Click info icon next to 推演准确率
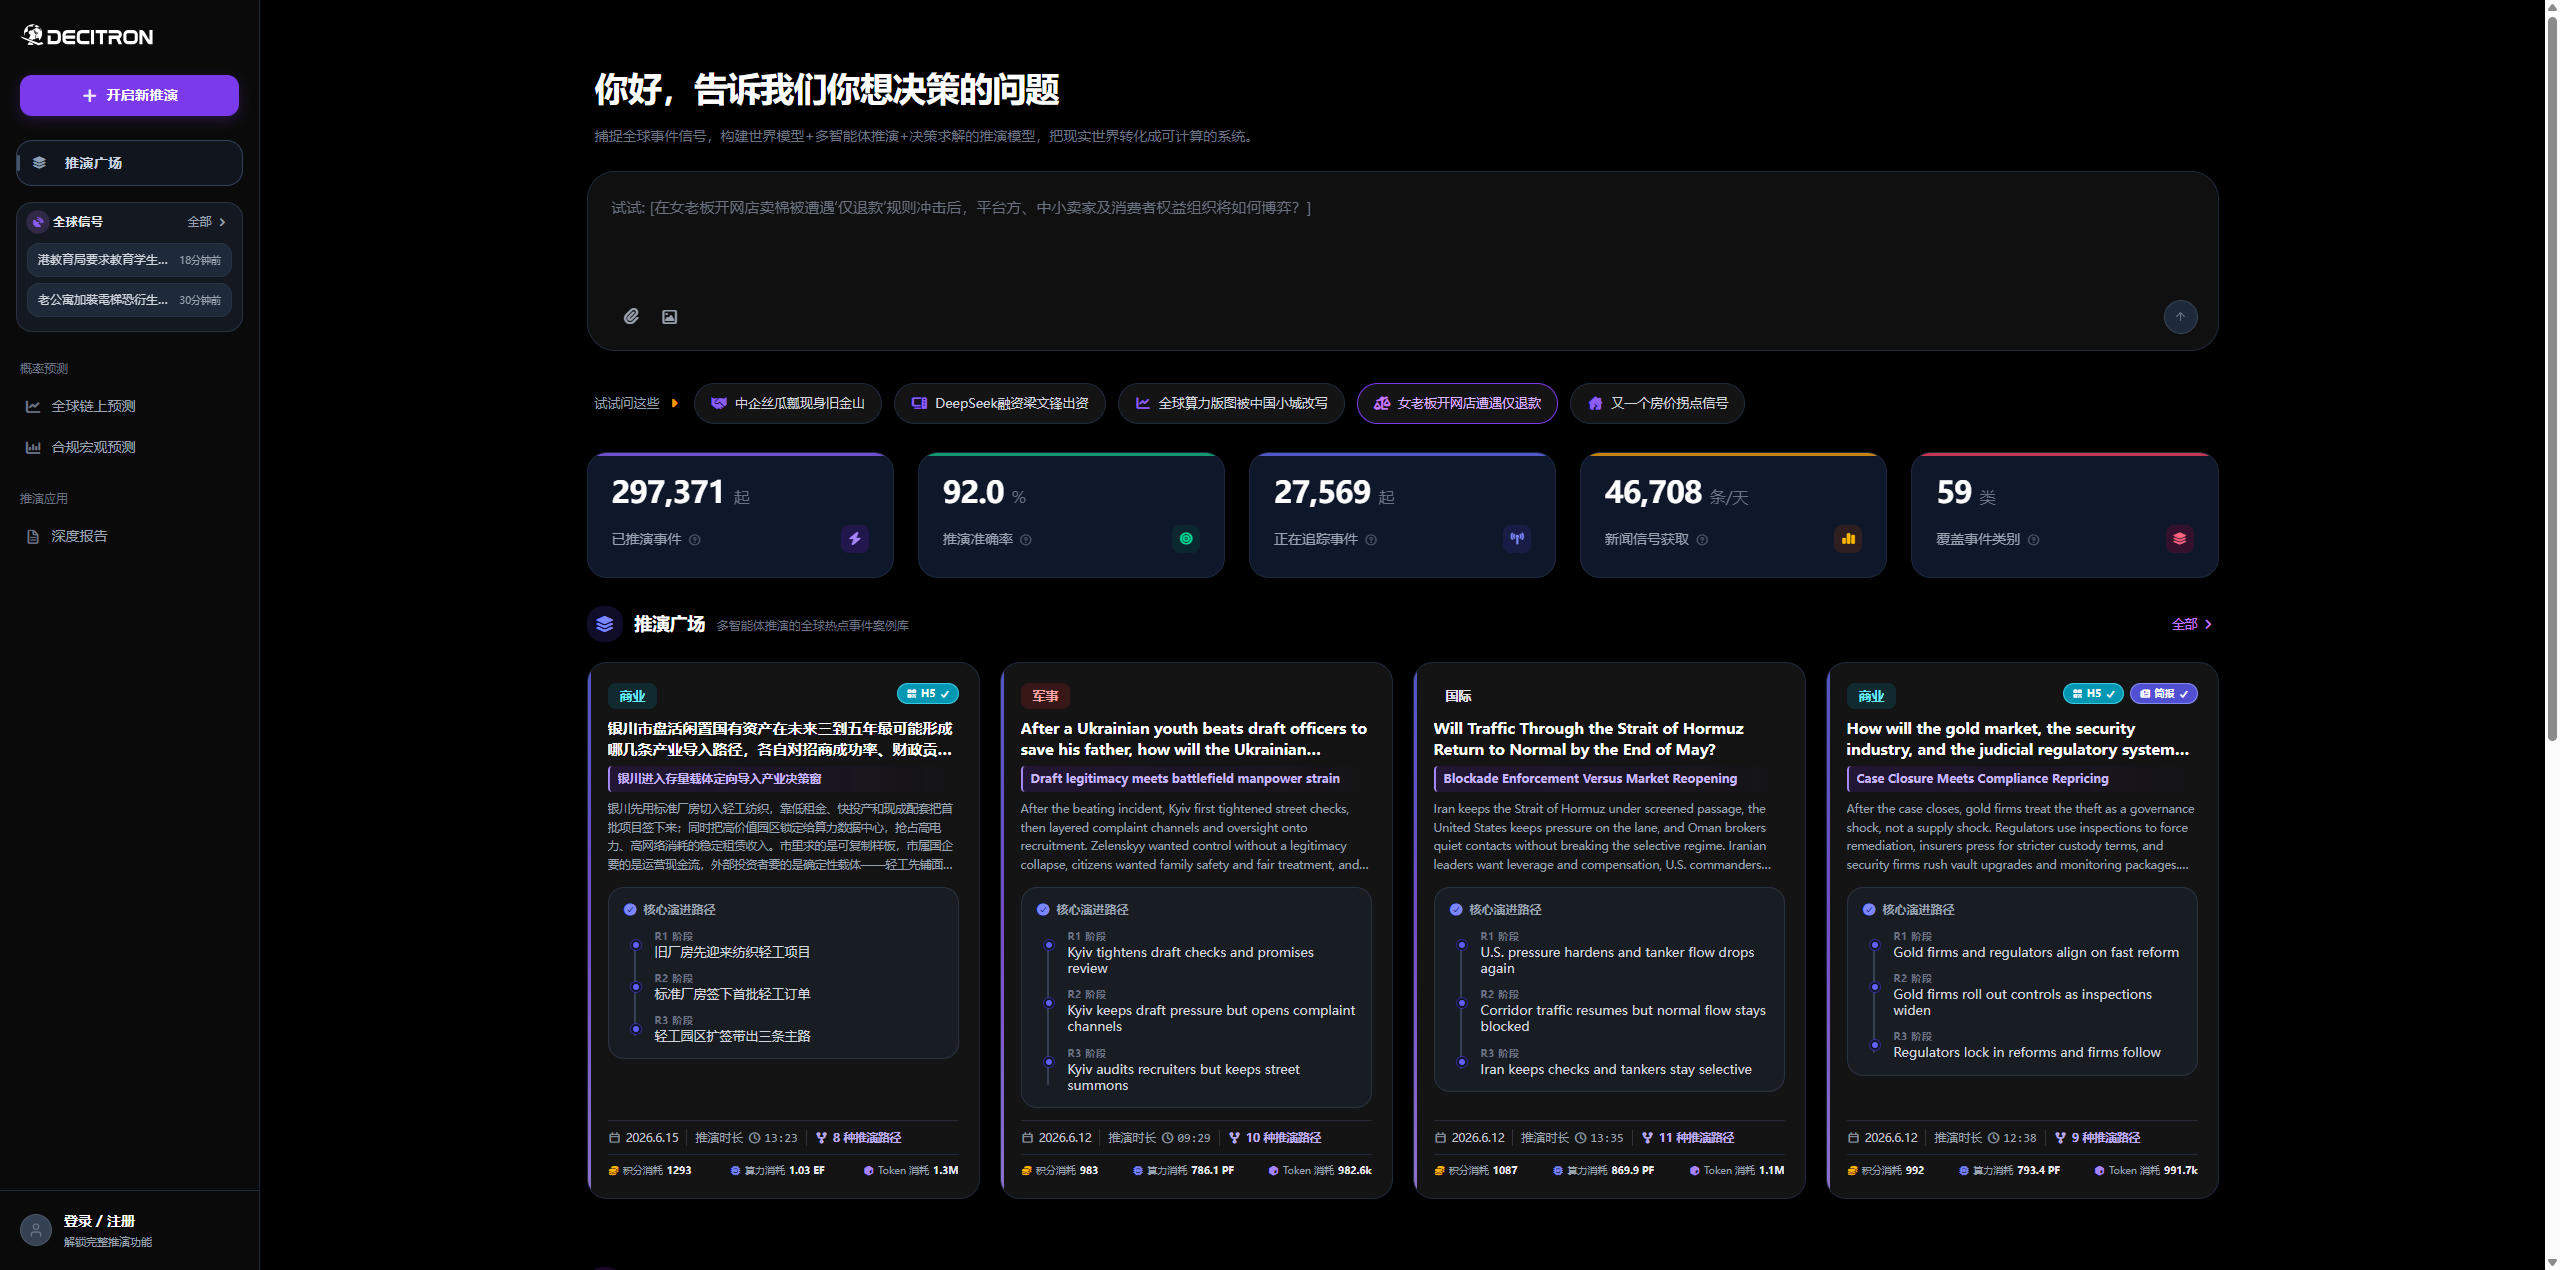 pos(1026,540)
